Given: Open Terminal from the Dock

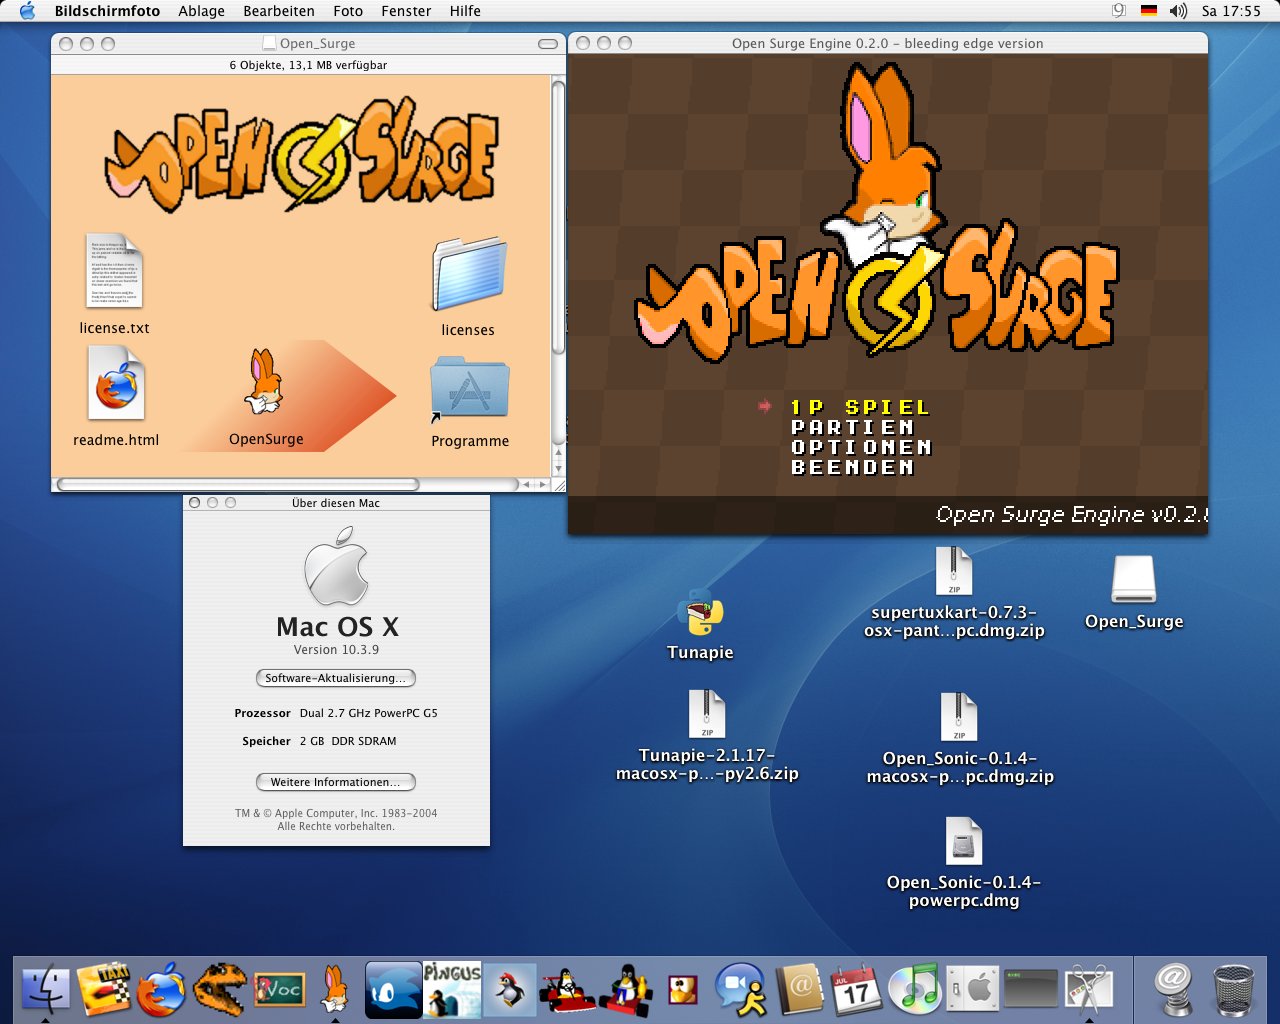Looking at the screenshot, I should click(x=1031, y=989).
